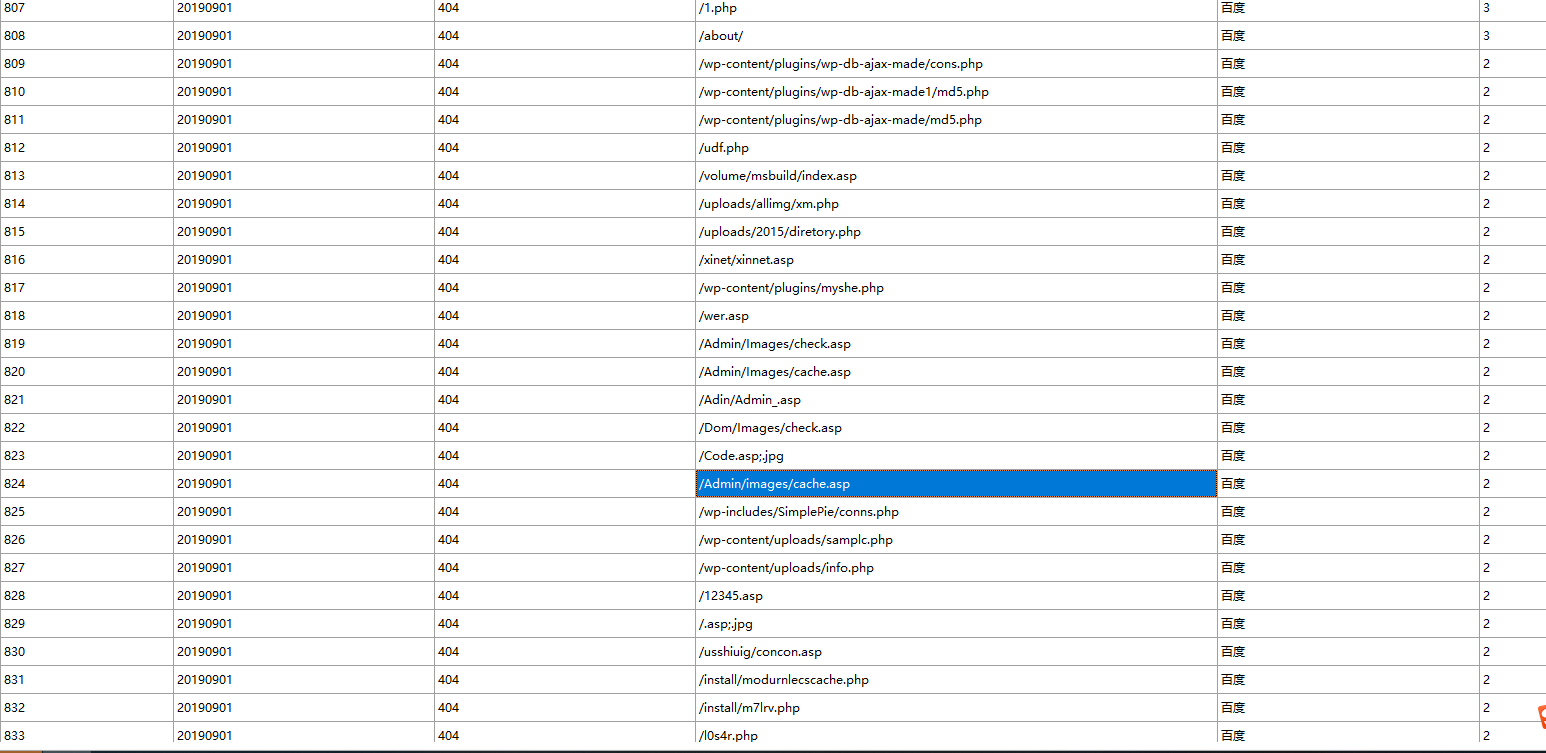1546x753 pixels.
Task: Select the count 2 in row 811
Action: coord(1513,120)
